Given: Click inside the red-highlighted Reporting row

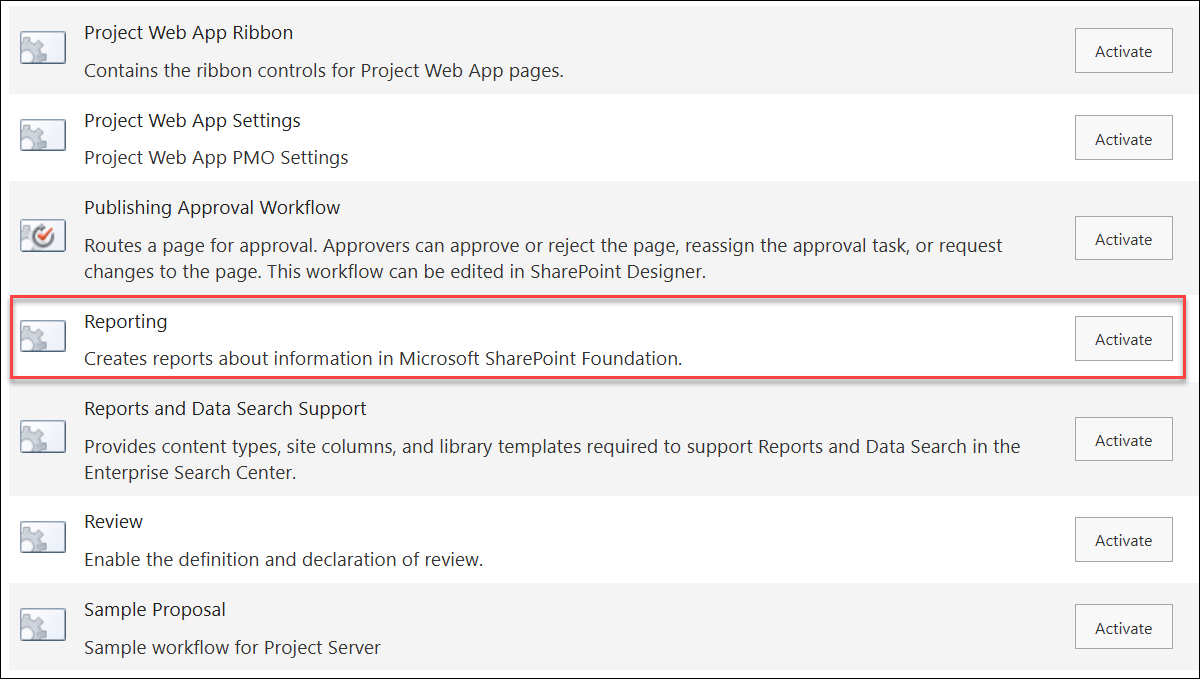Looking at the screenshot, I should tap(600, 338).
